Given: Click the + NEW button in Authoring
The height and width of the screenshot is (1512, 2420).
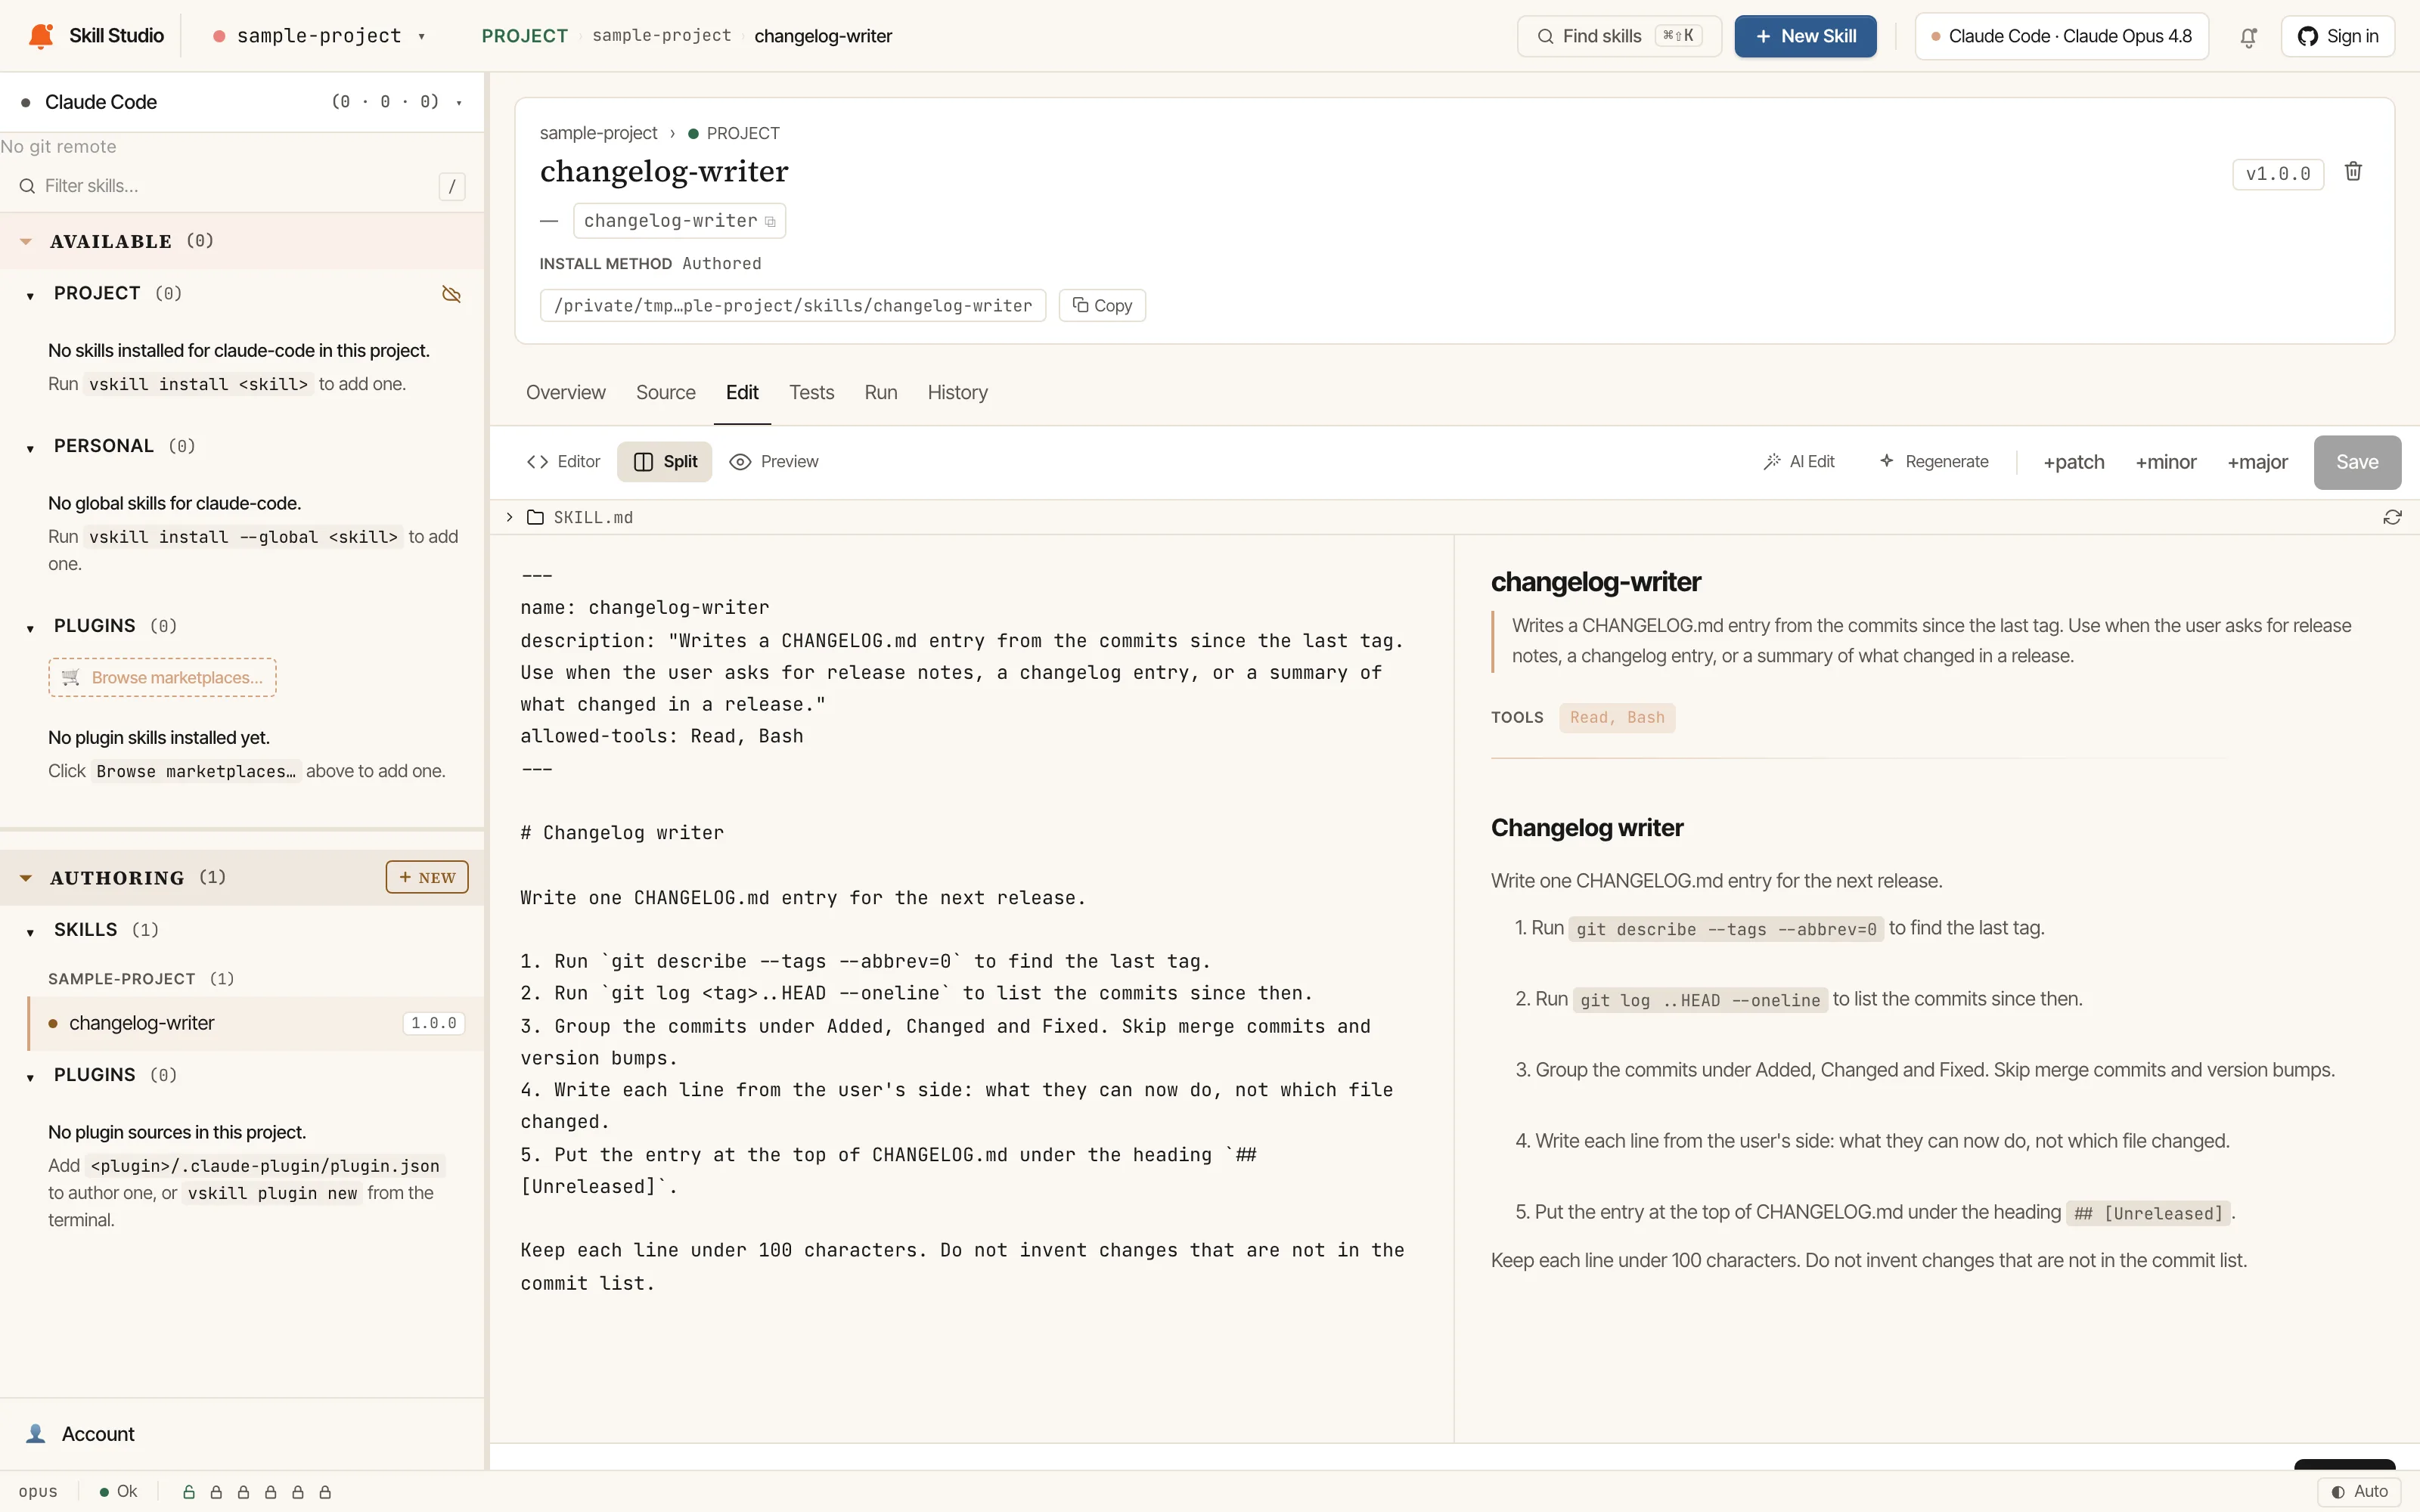Looking at the screenshot, I should coord(427,877).
